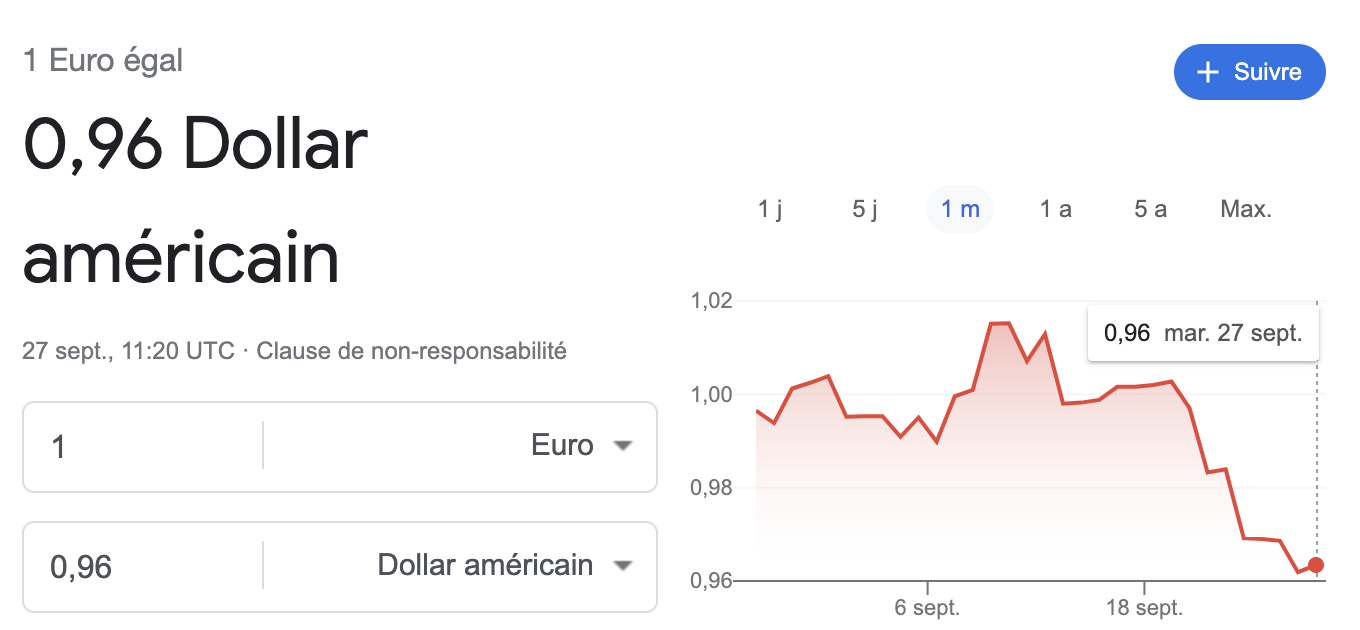
Task: Switch chart to 5 j range
Action: pyautogui.click(x=865, y=209)
